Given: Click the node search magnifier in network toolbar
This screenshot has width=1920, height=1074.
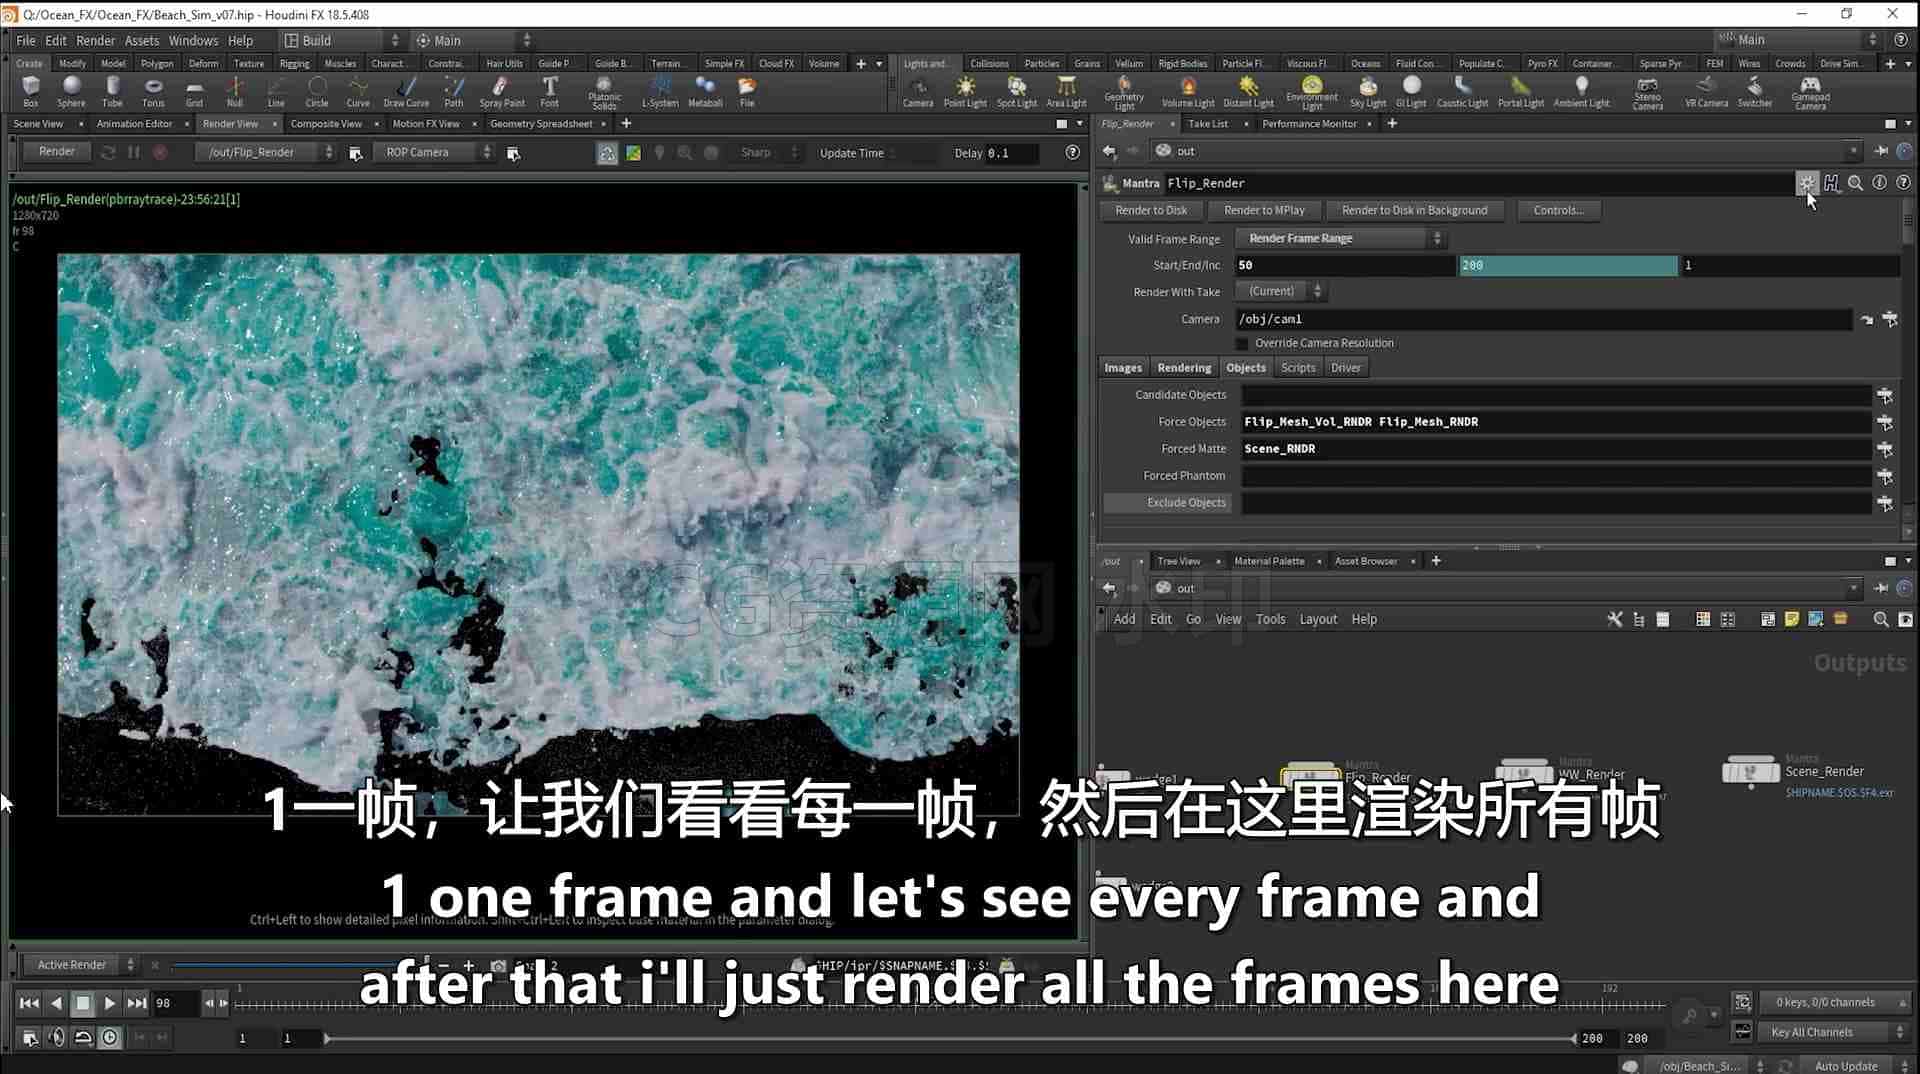Looking at the screenshot, I should [1880, 620].
